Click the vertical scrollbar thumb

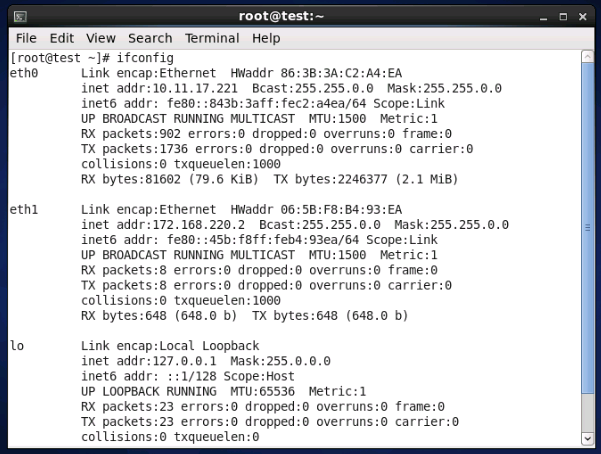point(588,228)
